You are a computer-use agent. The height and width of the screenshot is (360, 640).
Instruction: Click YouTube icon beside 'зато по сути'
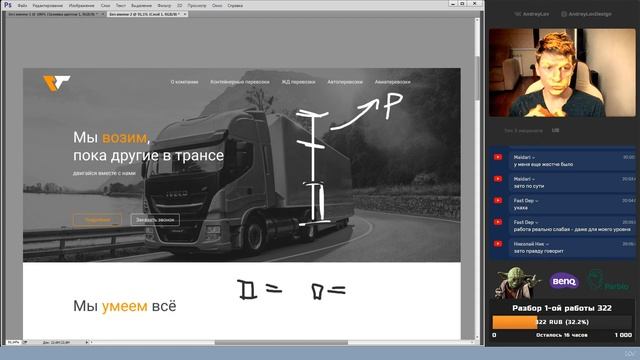(498, 179)
